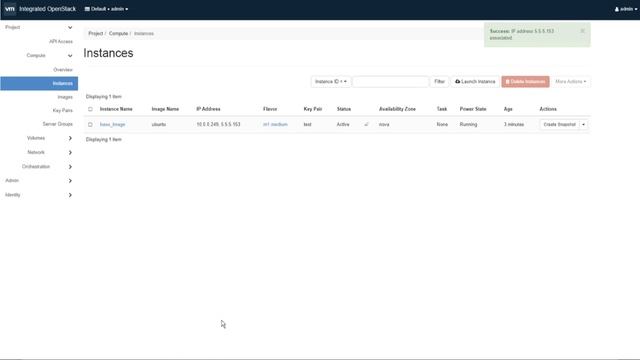Open the base_image instance link
Viewport: 640px width, 360px height.
(113, 124)
